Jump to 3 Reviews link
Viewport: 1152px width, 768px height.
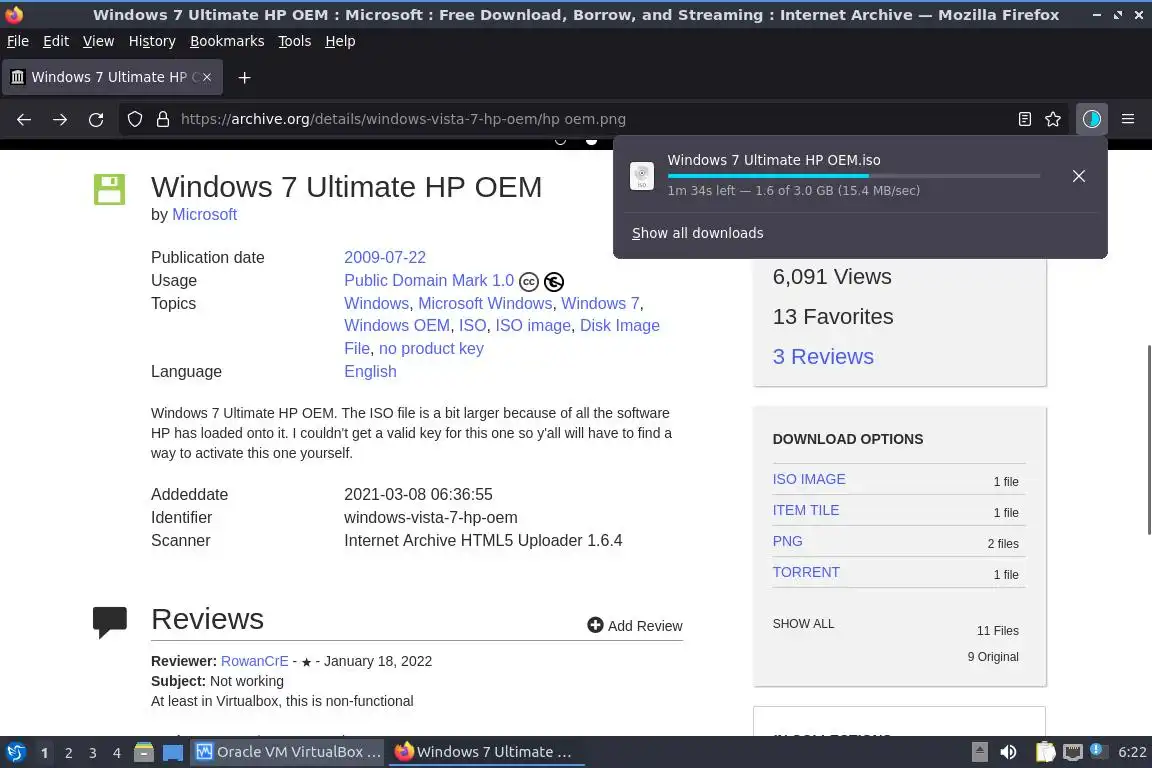pos(823,356)
